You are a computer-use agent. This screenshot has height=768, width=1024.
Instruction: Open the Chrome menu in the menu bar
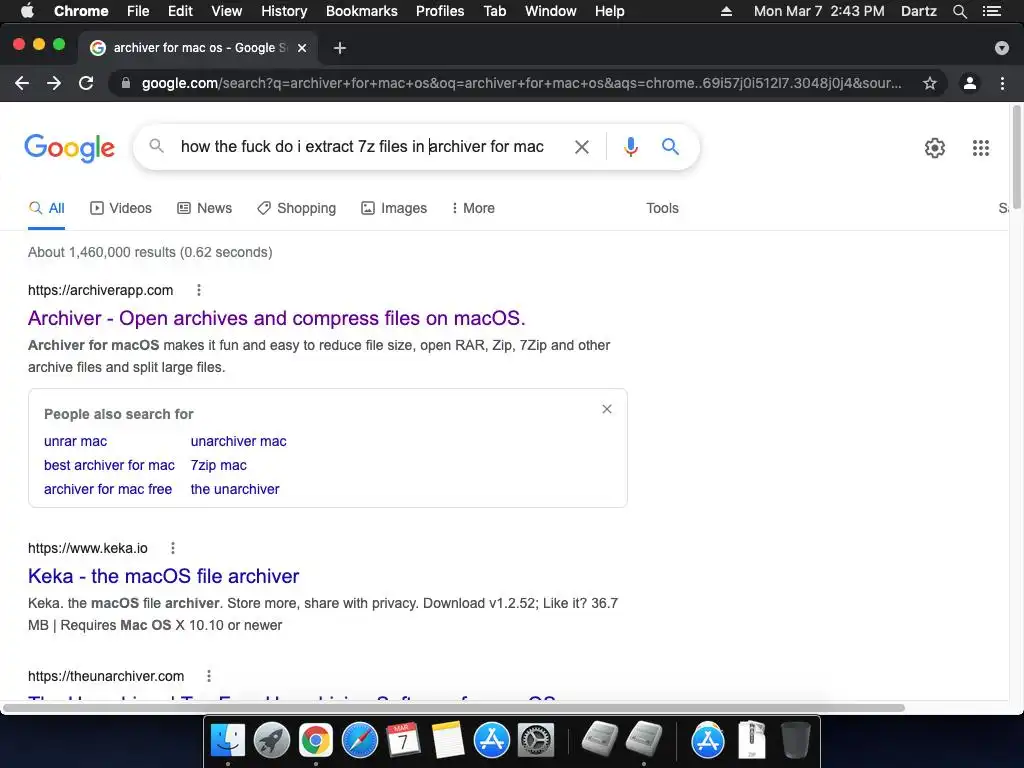tap(81, 11)
